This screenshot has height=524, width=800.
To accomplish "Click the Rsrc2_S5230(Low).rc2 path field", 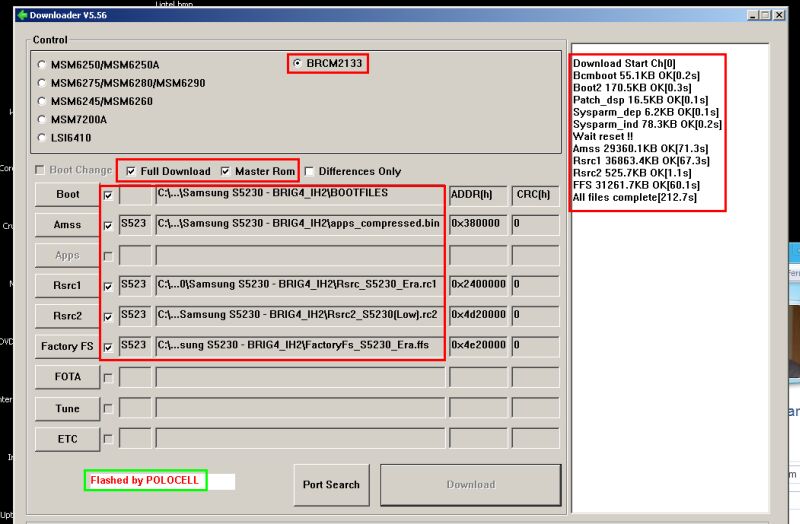I will (x=299, y=316).
